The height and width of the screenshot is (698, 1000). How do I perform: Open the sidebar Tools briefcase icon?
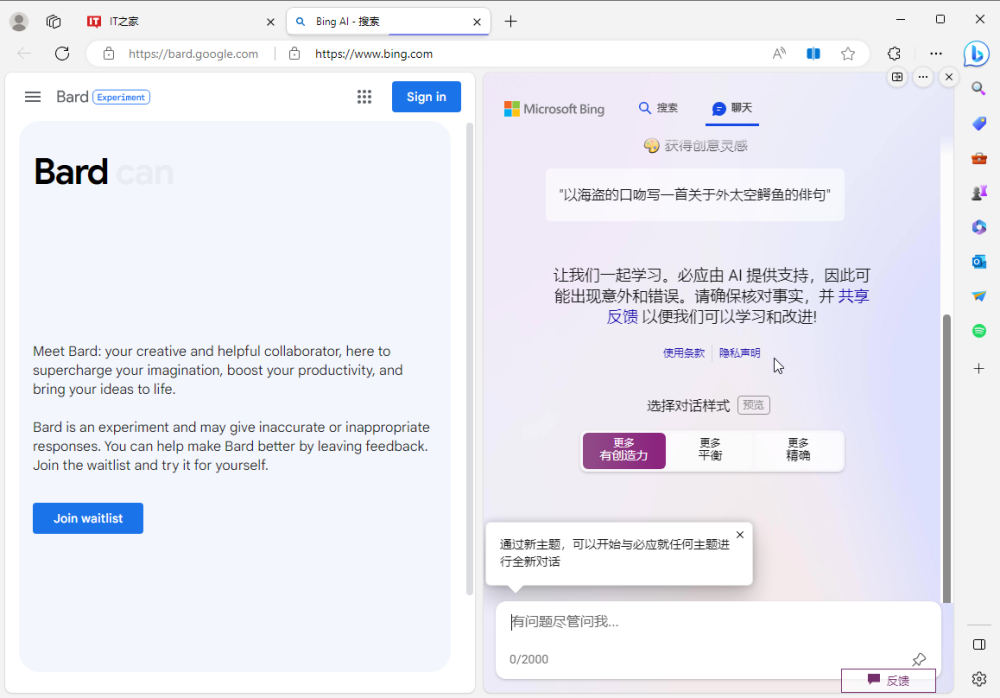pyautogui.click(x=978, y=158)
